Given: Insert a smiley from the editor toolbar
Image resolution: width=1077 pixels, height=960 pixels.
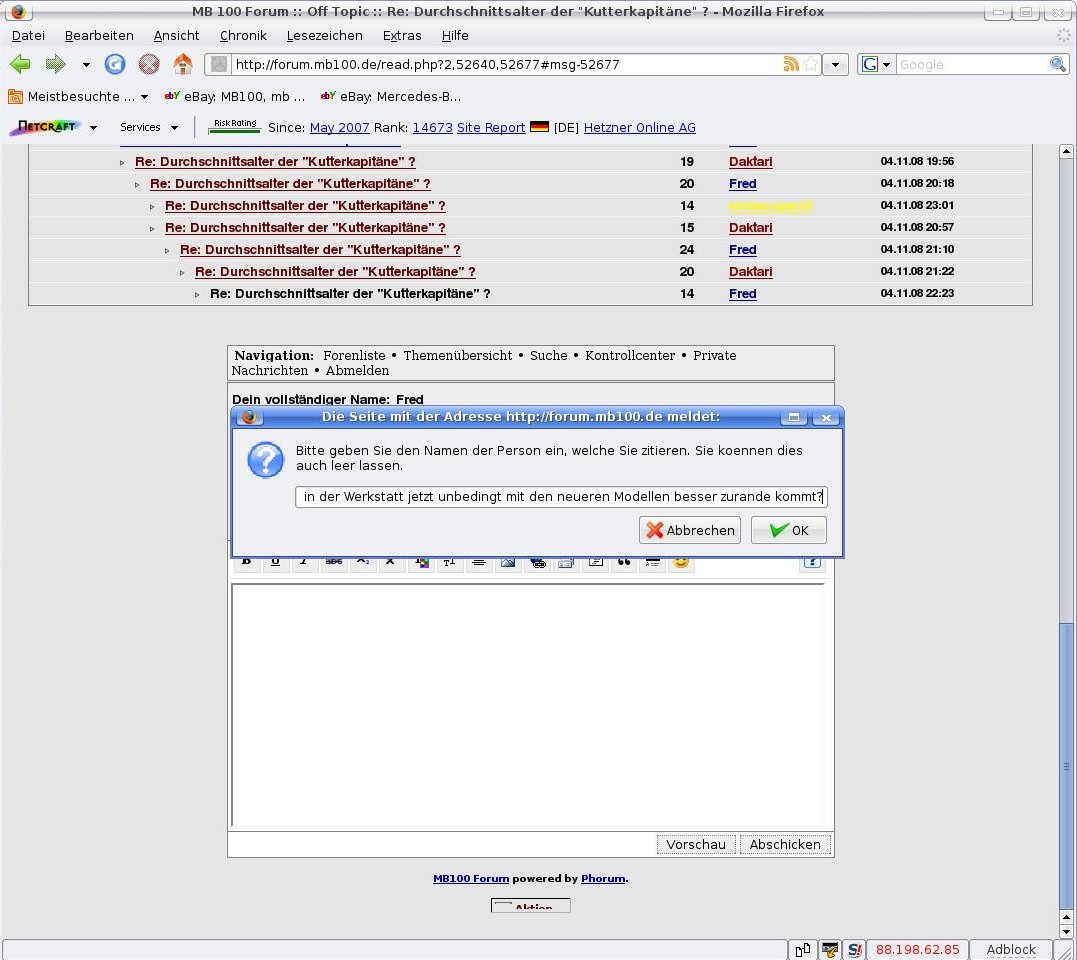Looking at the screenshot, I should tap(681, 562).
